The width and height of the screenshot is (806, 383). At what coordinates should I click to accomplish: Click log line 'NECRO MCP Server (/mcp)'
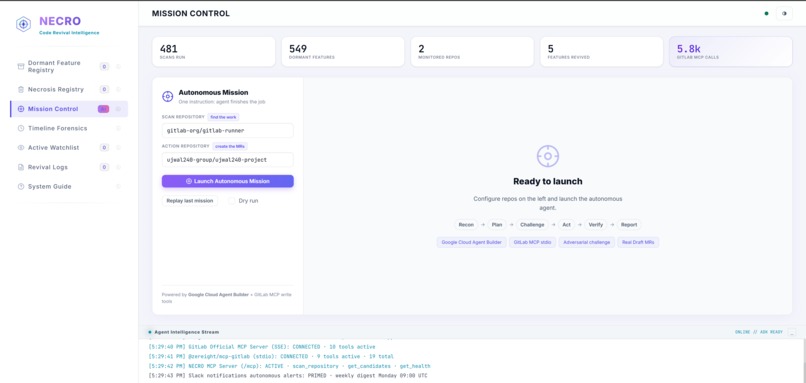(x=289, y=366)
